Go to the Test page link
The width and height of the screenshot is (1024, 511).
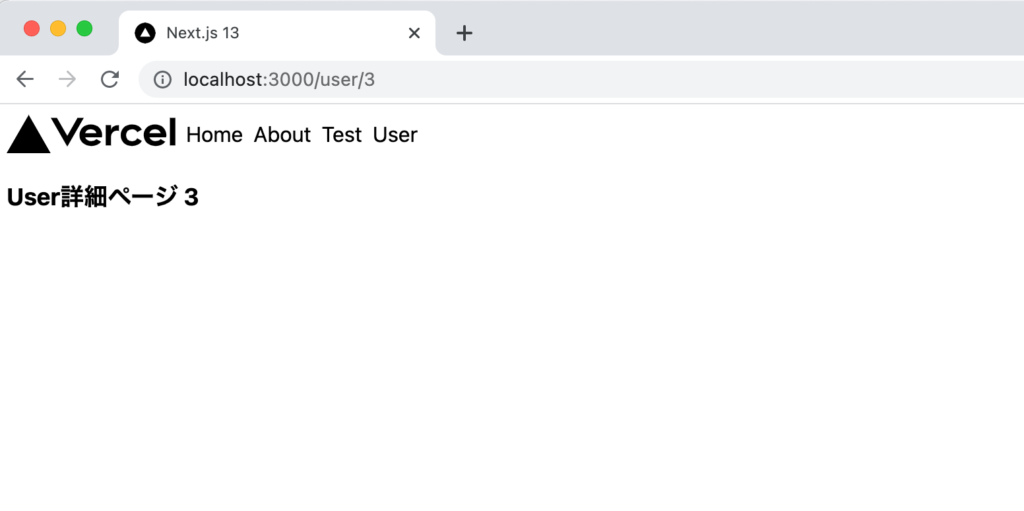341,135
